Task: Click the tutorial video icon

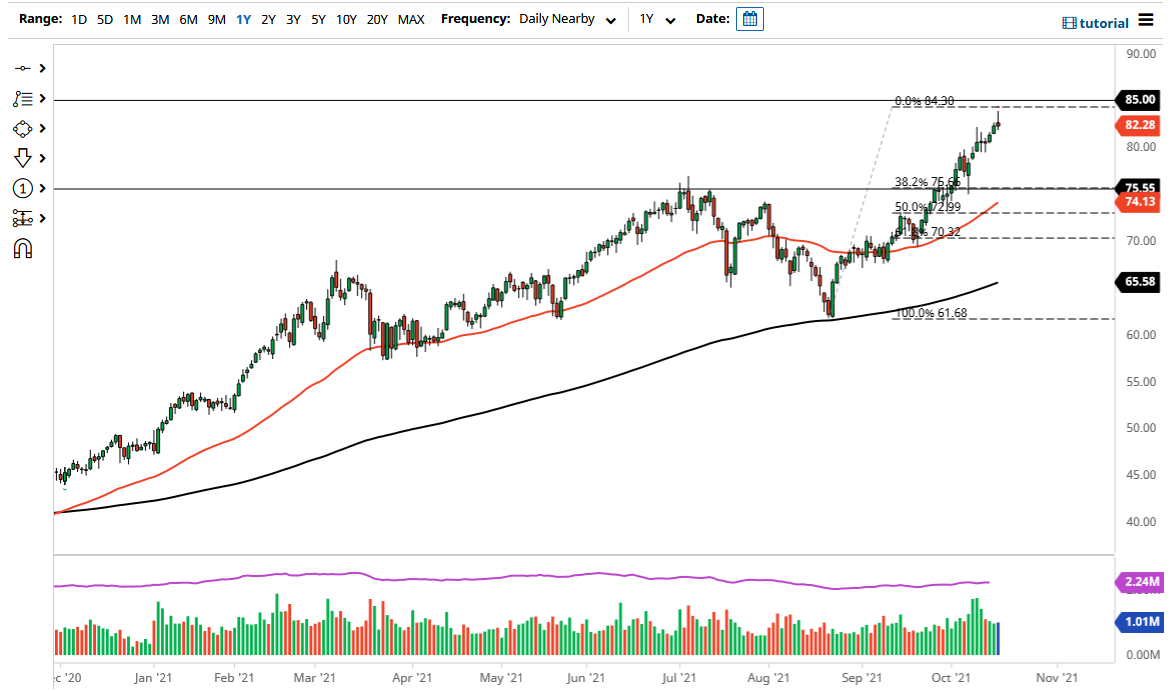Action: point(1069,23)
